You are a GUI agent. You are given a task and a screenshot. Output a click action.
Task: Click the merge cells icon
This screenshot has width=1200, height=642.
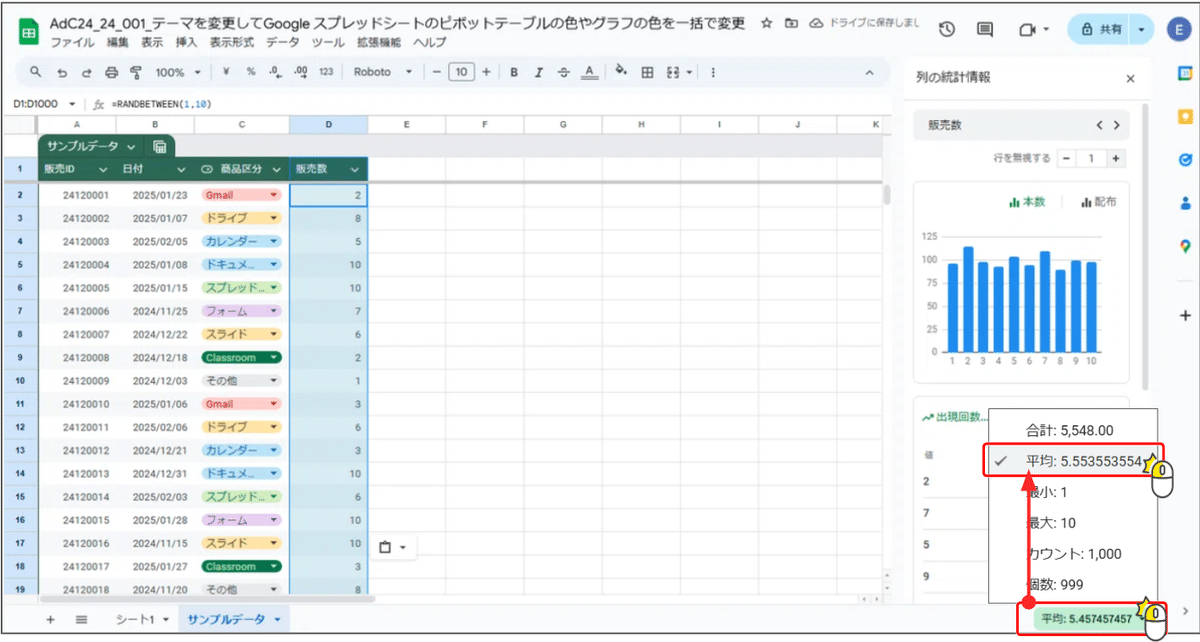(x=672, y=72)
